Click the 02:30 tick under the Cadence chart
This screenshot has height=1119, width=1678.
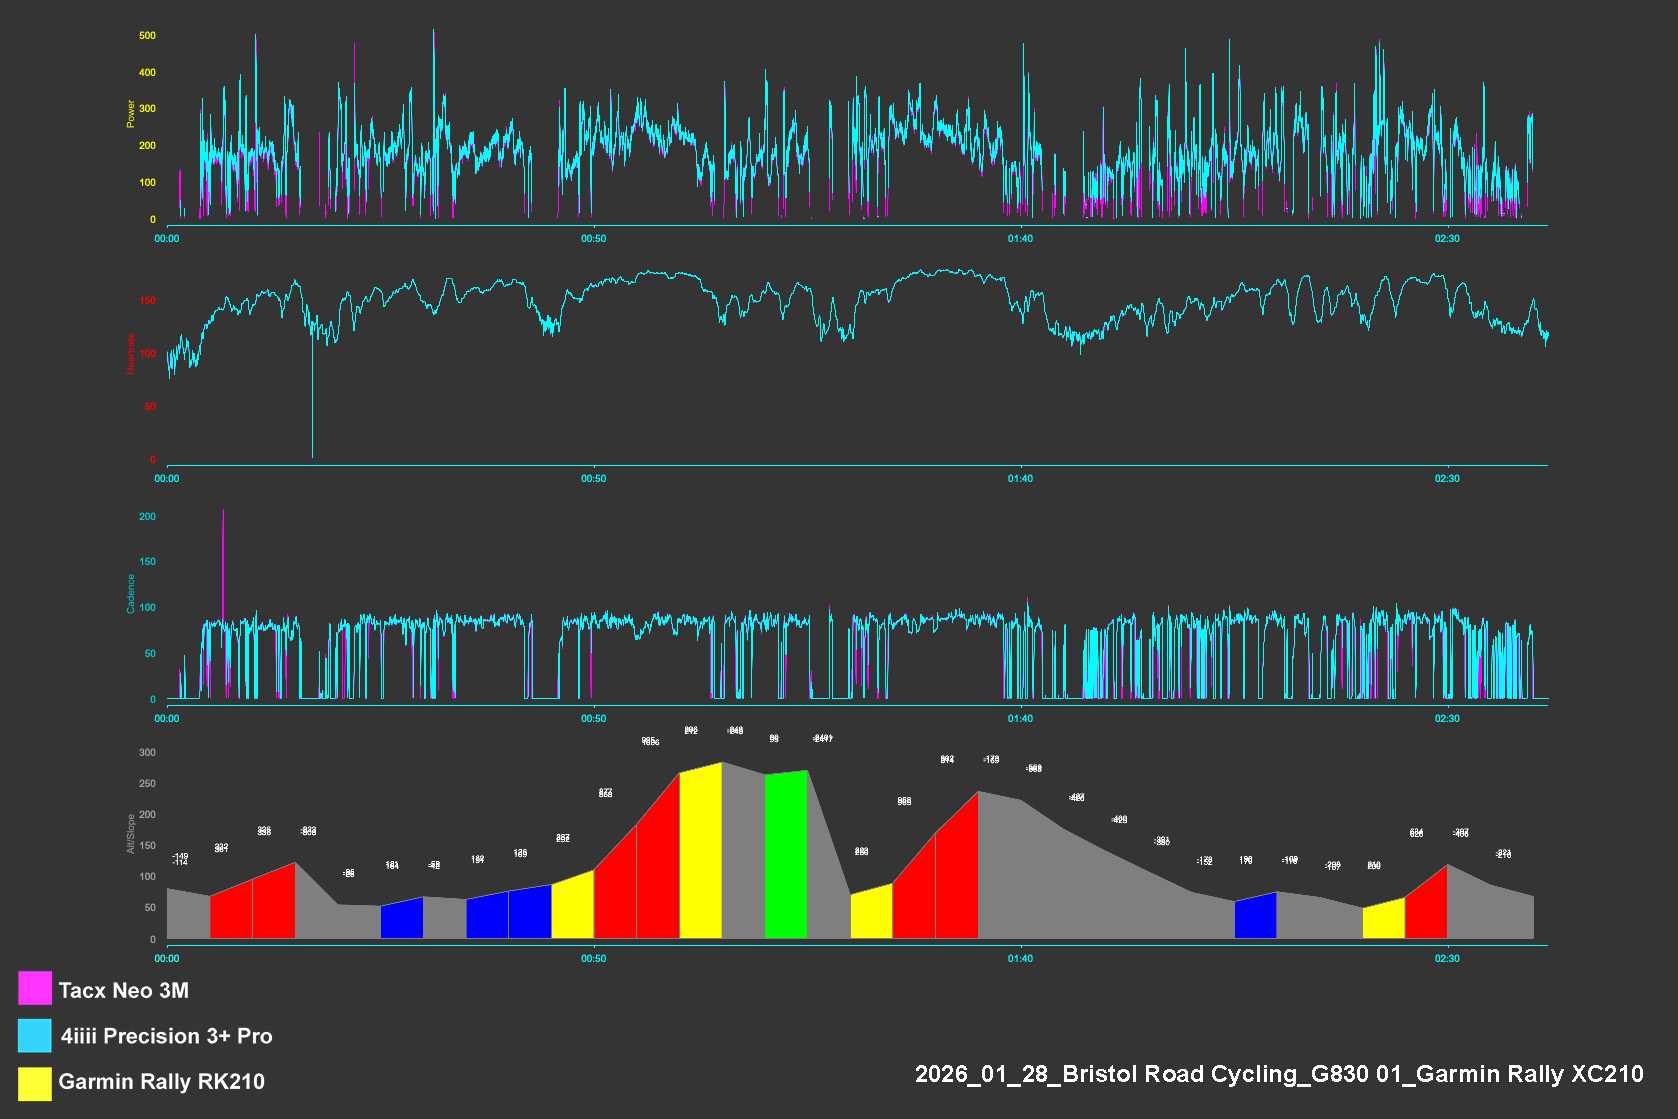(x=1447, y=719)
